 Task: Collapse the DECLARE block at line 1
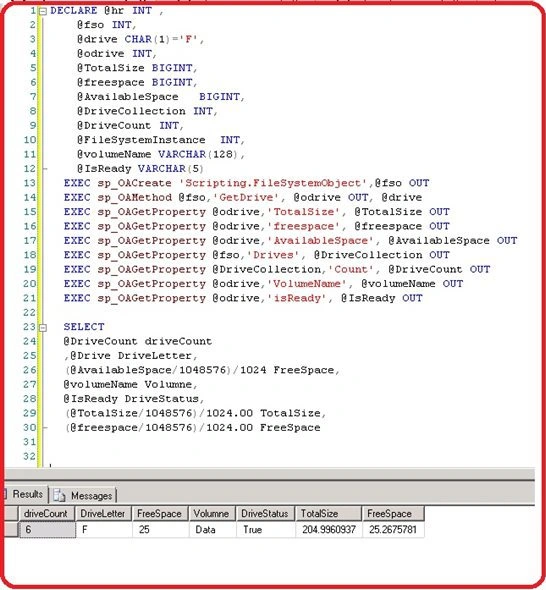coord(43,12)
